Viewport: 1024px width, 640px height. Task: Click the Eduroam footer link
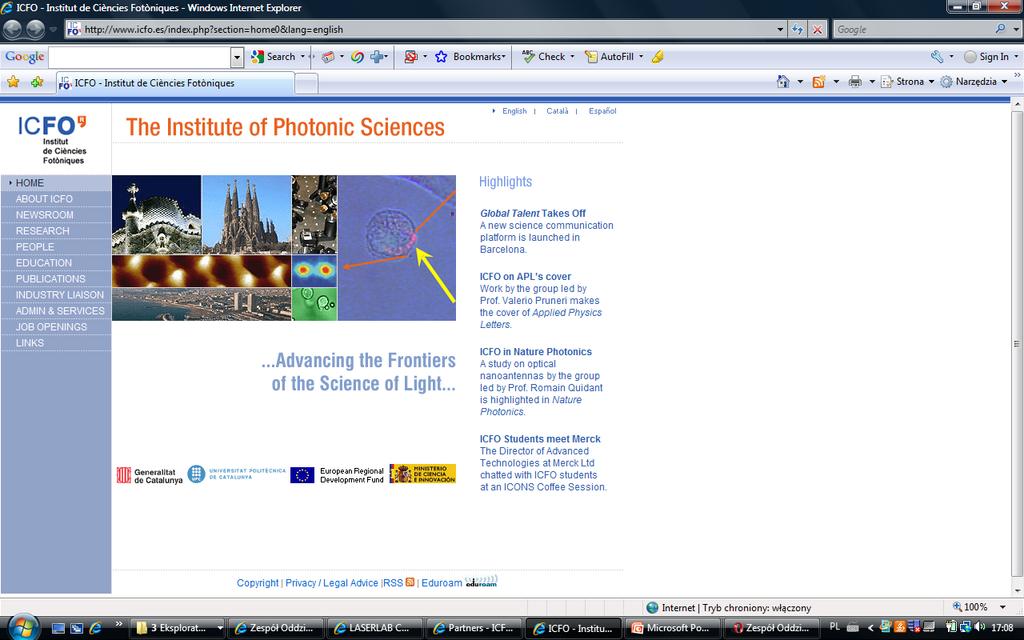tap(441, 583)
